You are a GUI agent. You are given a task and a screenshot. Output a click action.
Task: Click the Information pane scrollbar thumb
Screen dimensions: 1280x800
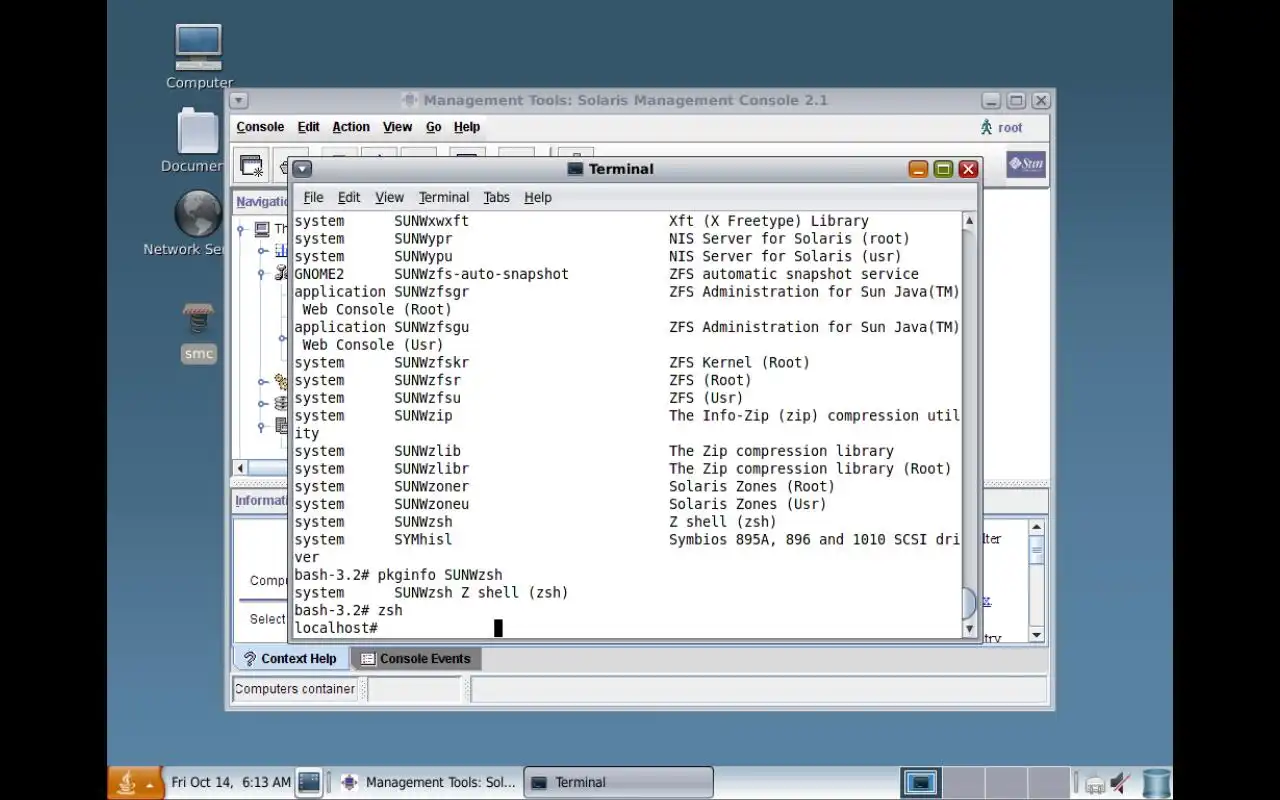(1037, 549)
